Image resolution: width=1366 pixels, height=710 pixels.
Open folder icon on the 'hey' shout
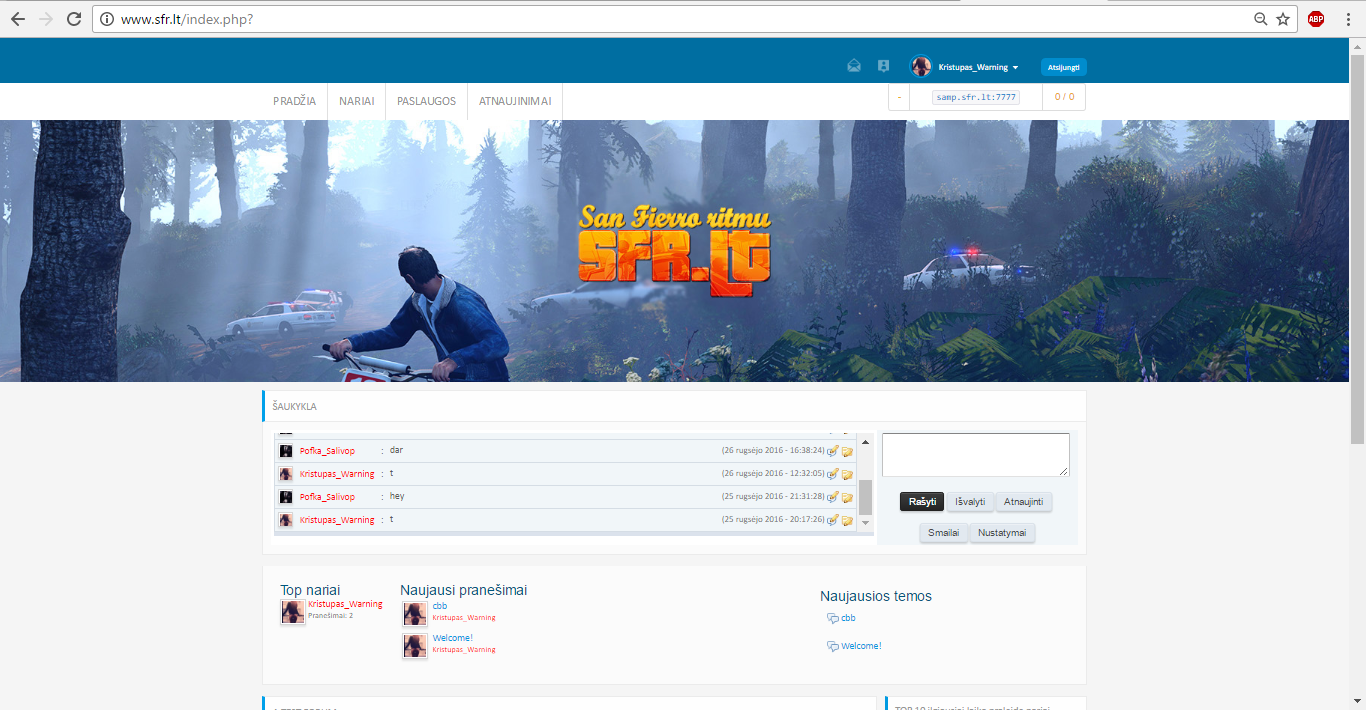click(847, 497)
